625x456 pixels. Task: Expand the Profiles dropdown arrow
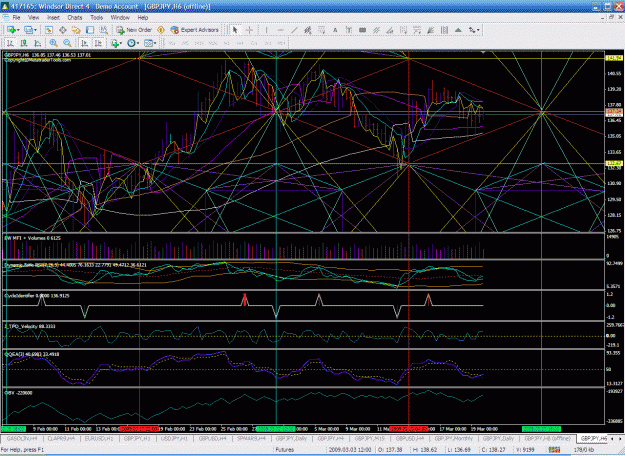coord(35,30)
